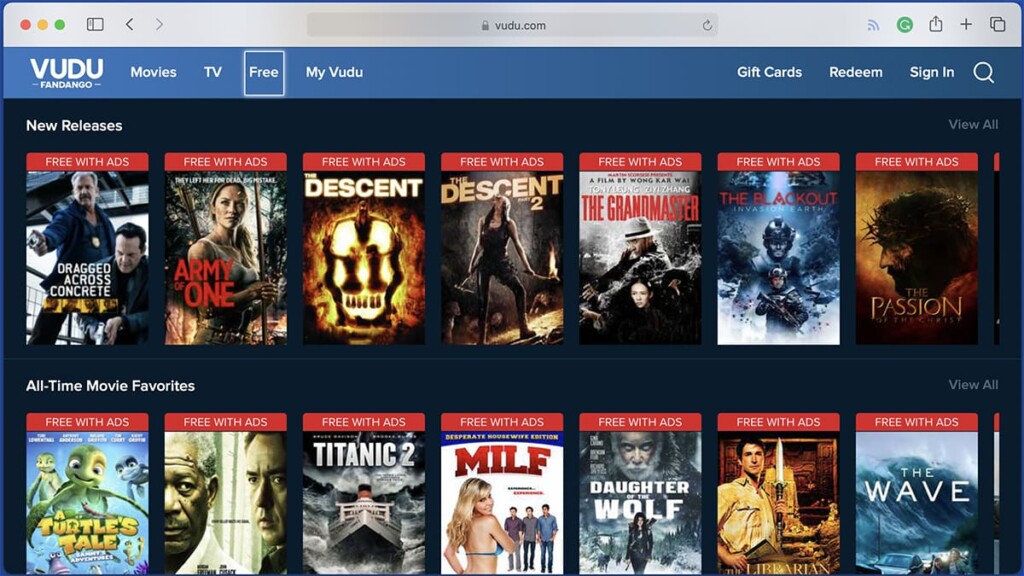Select The Descent Part 2 poster
The height and width of the screenshot is (576, 1024).
tap(502, 249)
